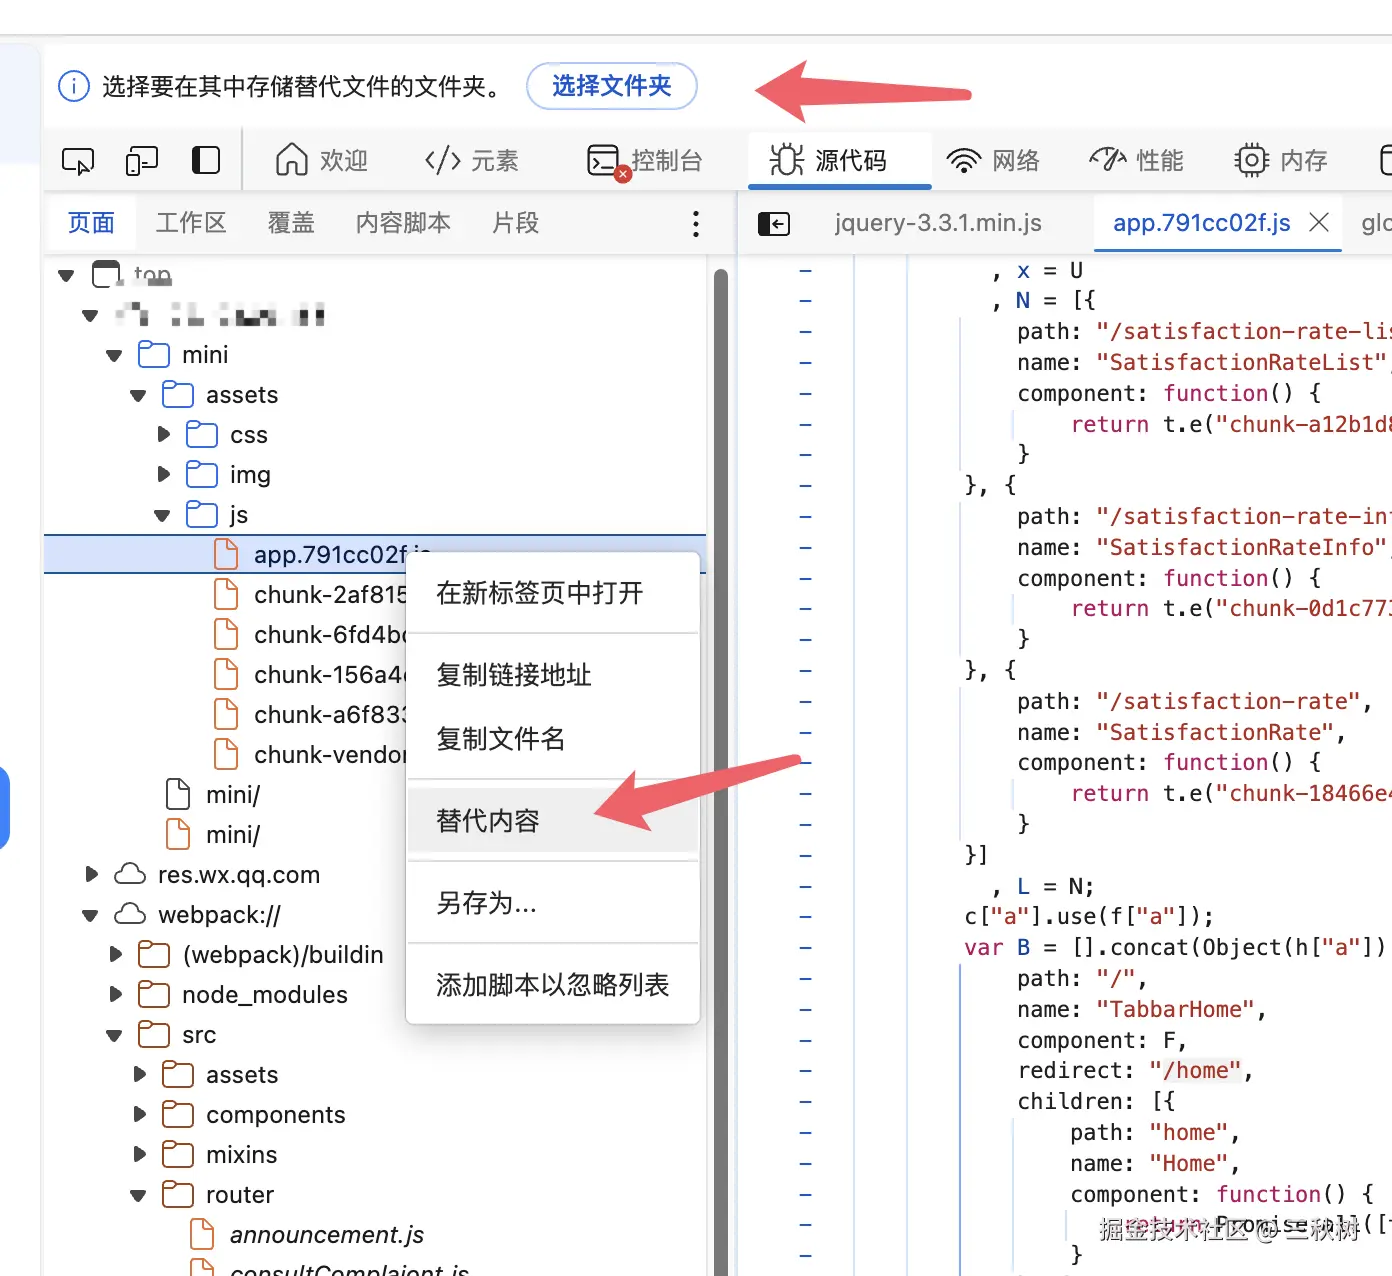The image size is (1392, 1276).
Task: Choose 添加脚本以忽略列表 from context menu
Action: [552, 985]
